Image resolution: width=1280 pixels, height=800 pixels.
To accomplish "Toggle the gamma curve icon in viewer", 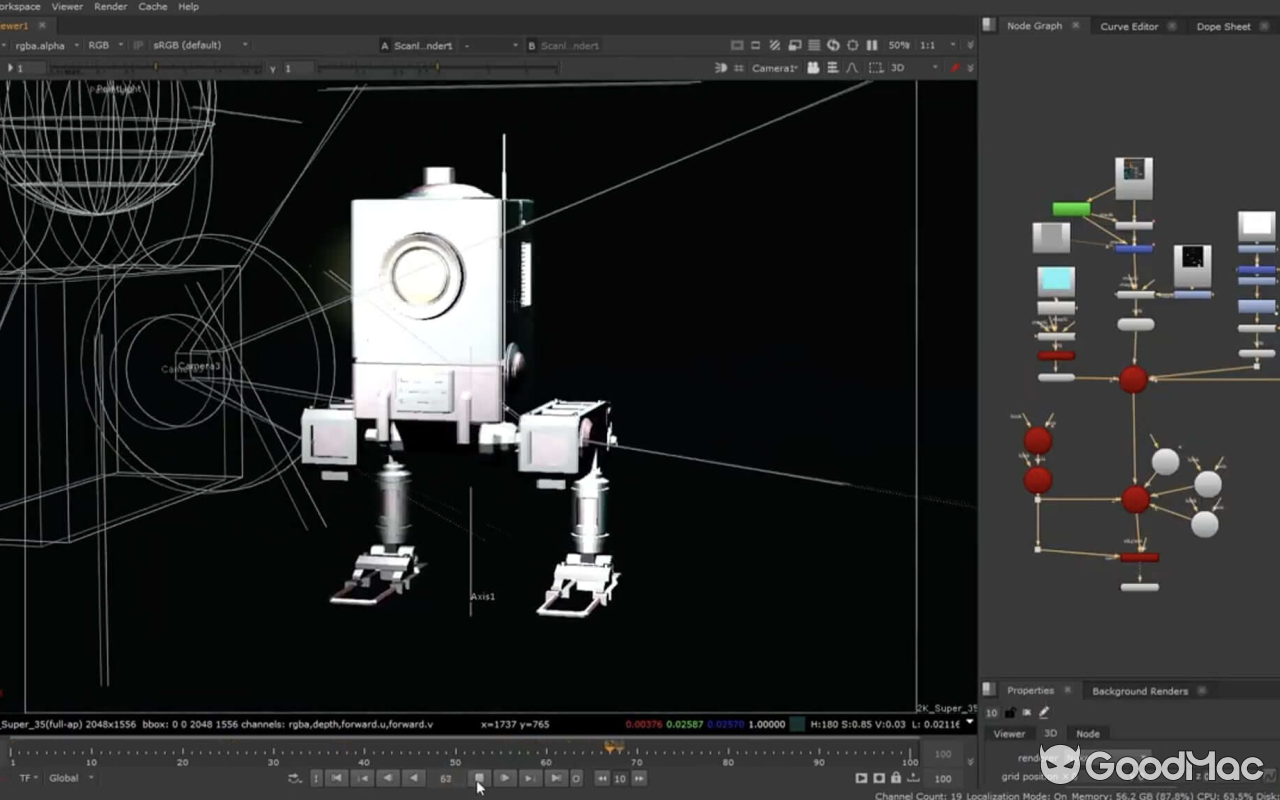I will pyautogui.click(x=852, y=68).
